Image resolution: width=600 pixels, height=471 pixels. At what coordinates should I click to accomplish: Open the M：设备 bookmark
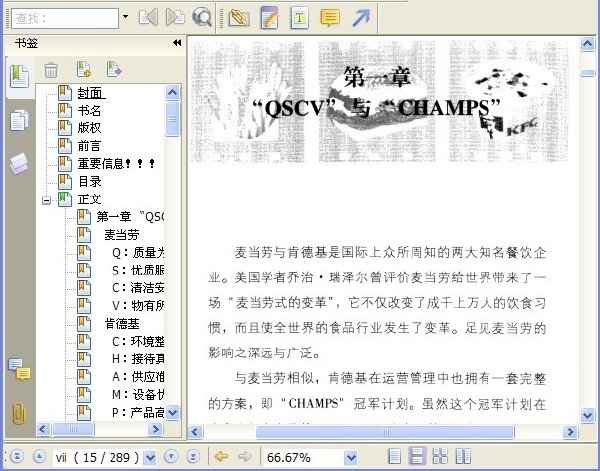pyautogui.click(x=138, y=394)
